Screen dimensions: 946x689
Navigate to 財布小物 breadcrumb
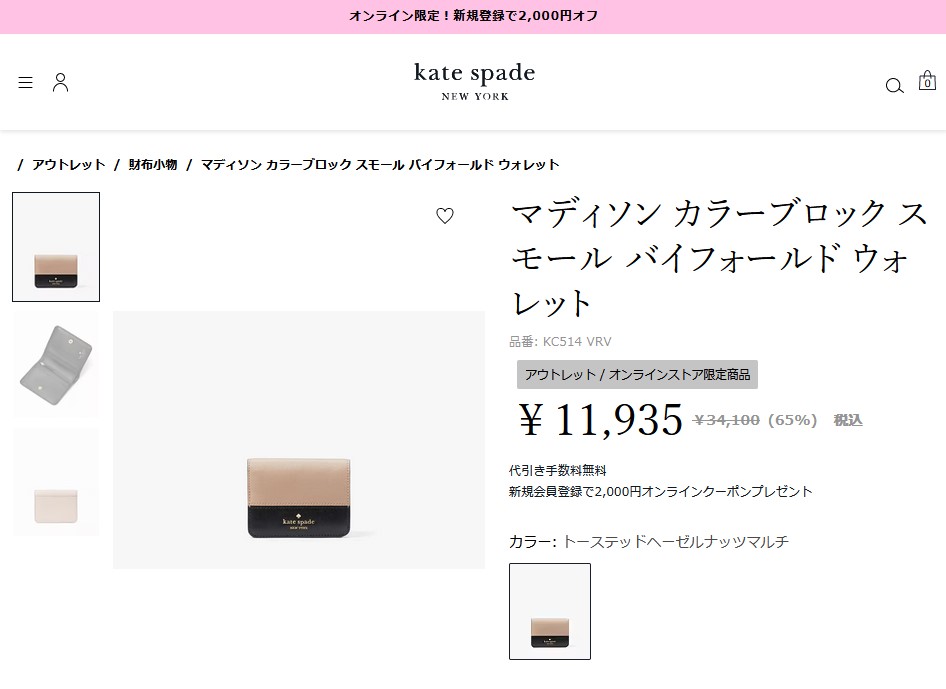coord(153,165)
